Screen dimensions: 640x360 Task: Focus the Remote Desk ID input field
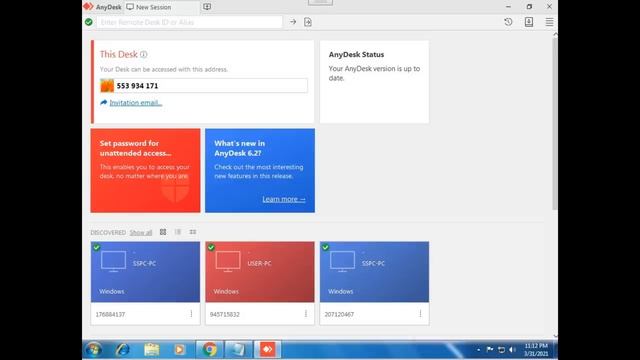189,22
